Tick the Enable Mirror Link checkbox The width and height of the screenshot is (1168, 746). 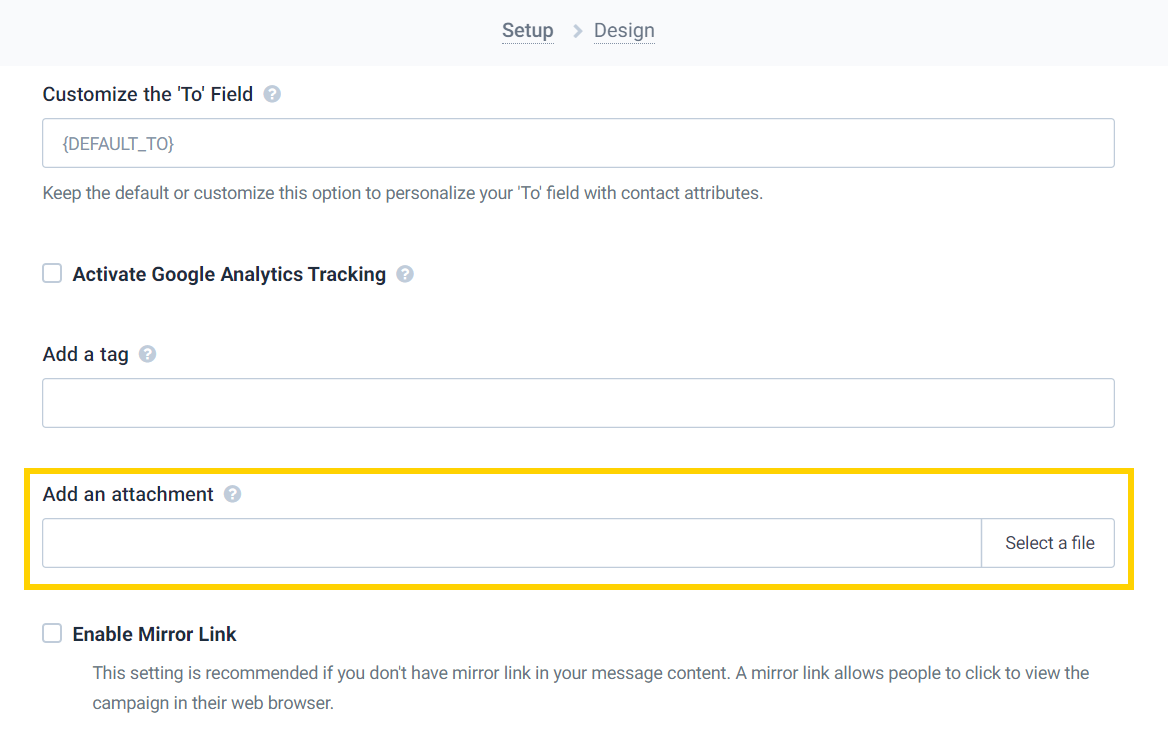click(52, 633)
